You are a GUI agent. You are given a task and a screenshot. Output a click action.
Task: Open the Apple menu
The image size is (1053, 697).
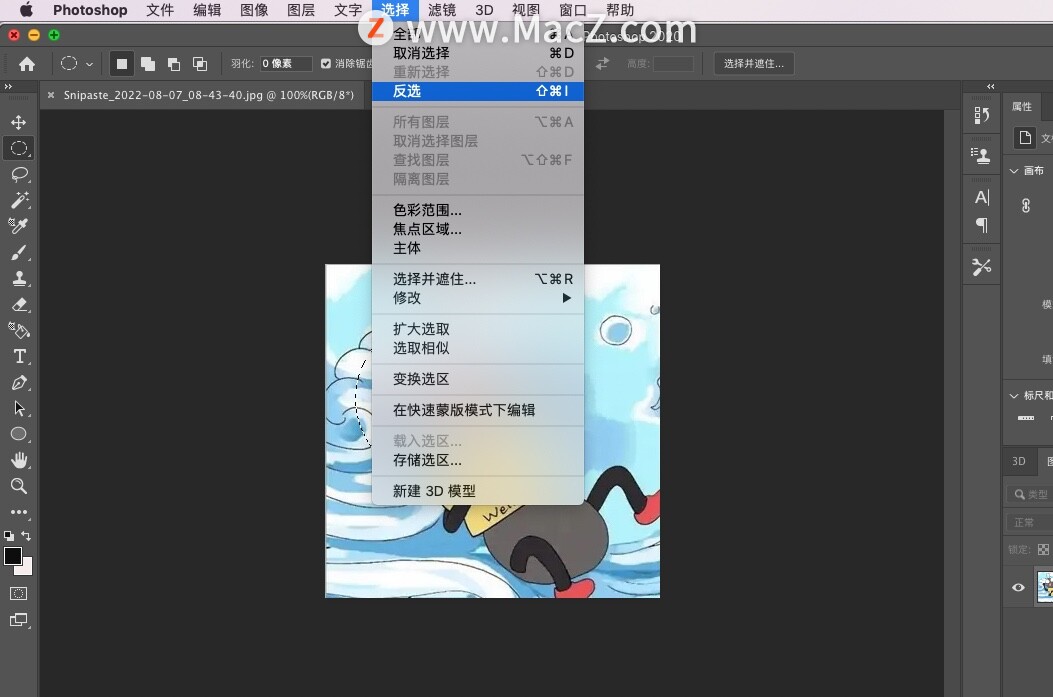coord(26,10)
